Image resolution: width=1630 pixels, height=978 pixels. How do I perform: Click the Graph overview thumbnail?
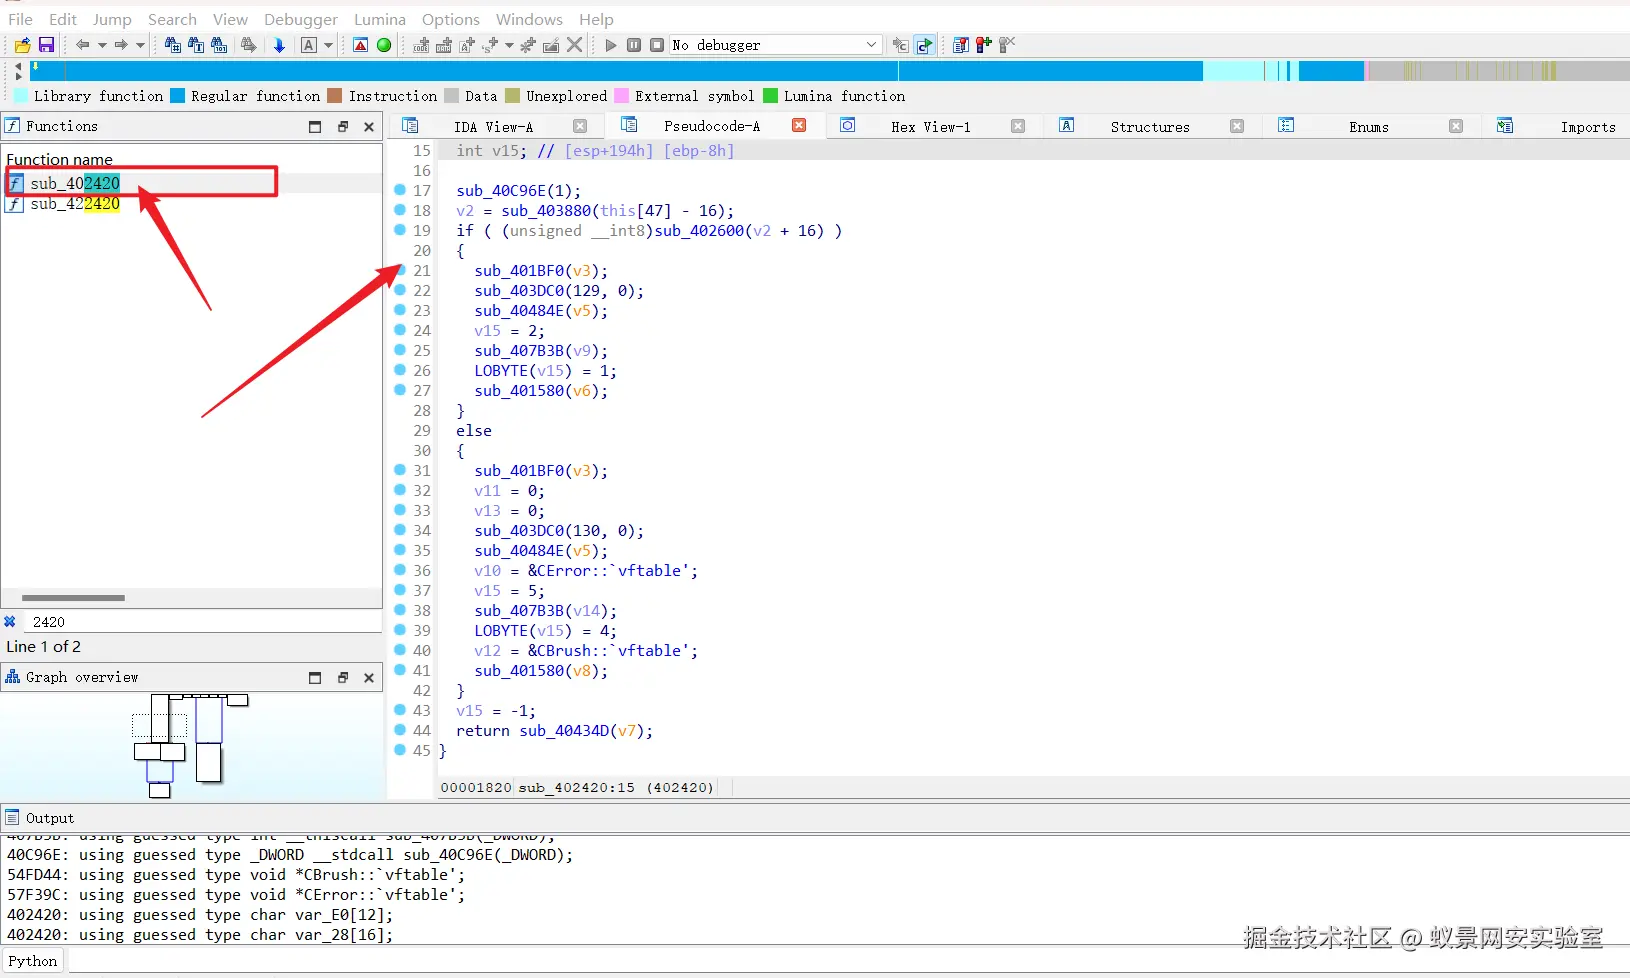click(x=190, y=745)
